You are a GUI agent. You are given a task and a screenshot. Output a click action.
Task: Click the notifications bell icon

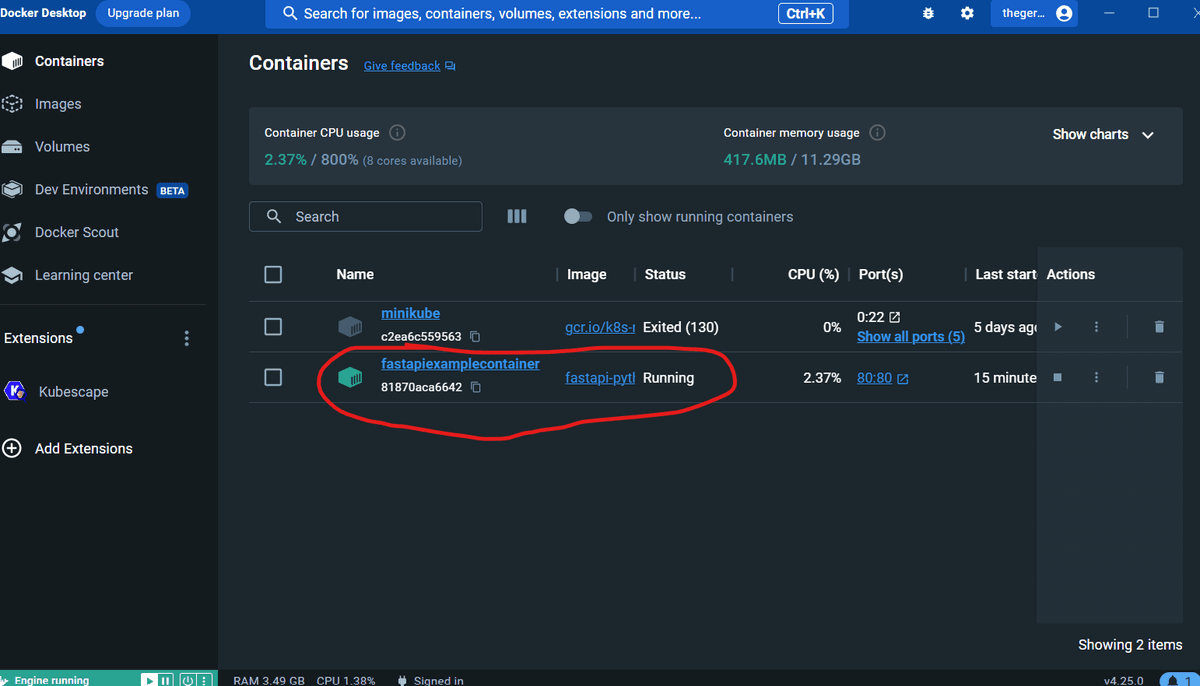[x=1175, y=680]
